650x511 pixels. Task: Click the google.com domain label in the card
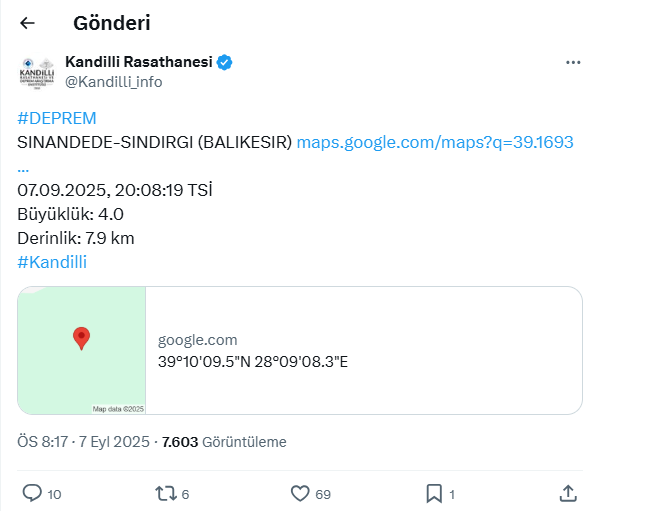coord(198,340)
